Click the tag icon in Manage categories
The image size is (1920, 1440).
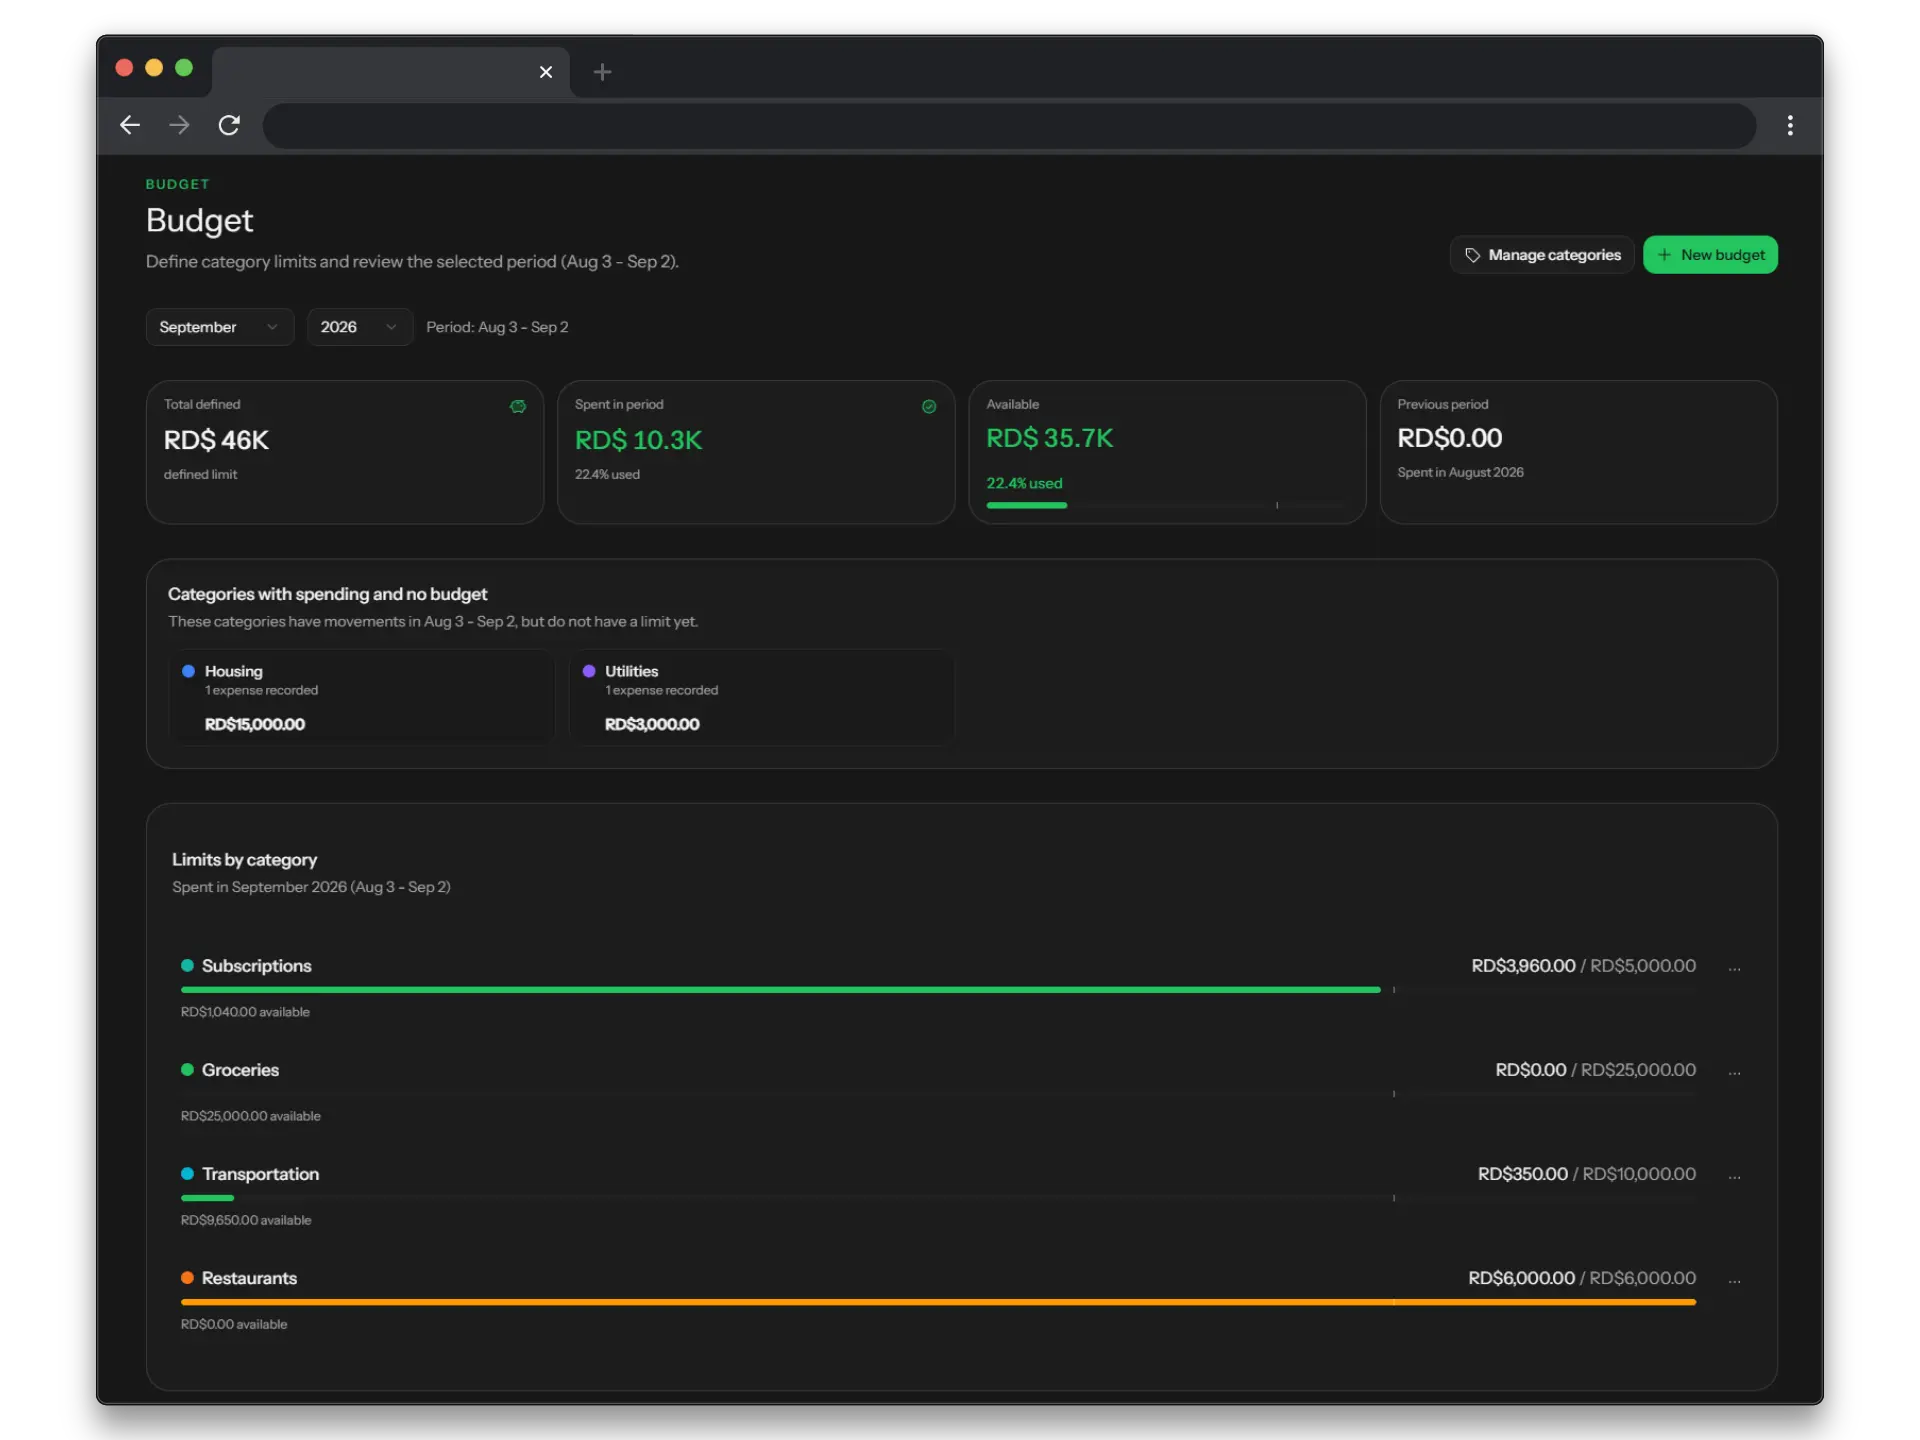tap(1472, 255)
